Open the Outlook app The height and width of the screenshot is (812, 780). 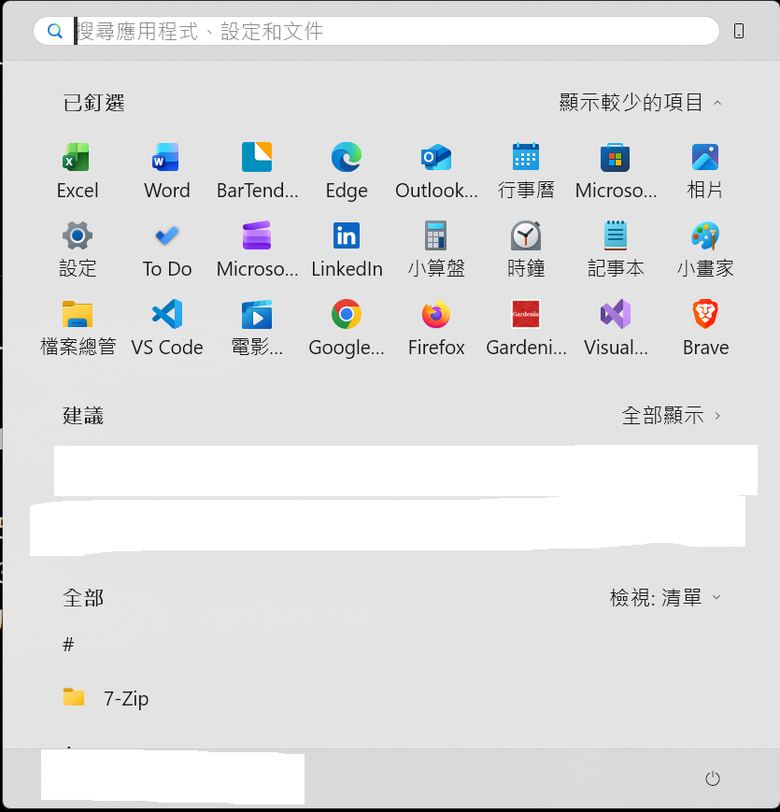click(x=436, y=170)
